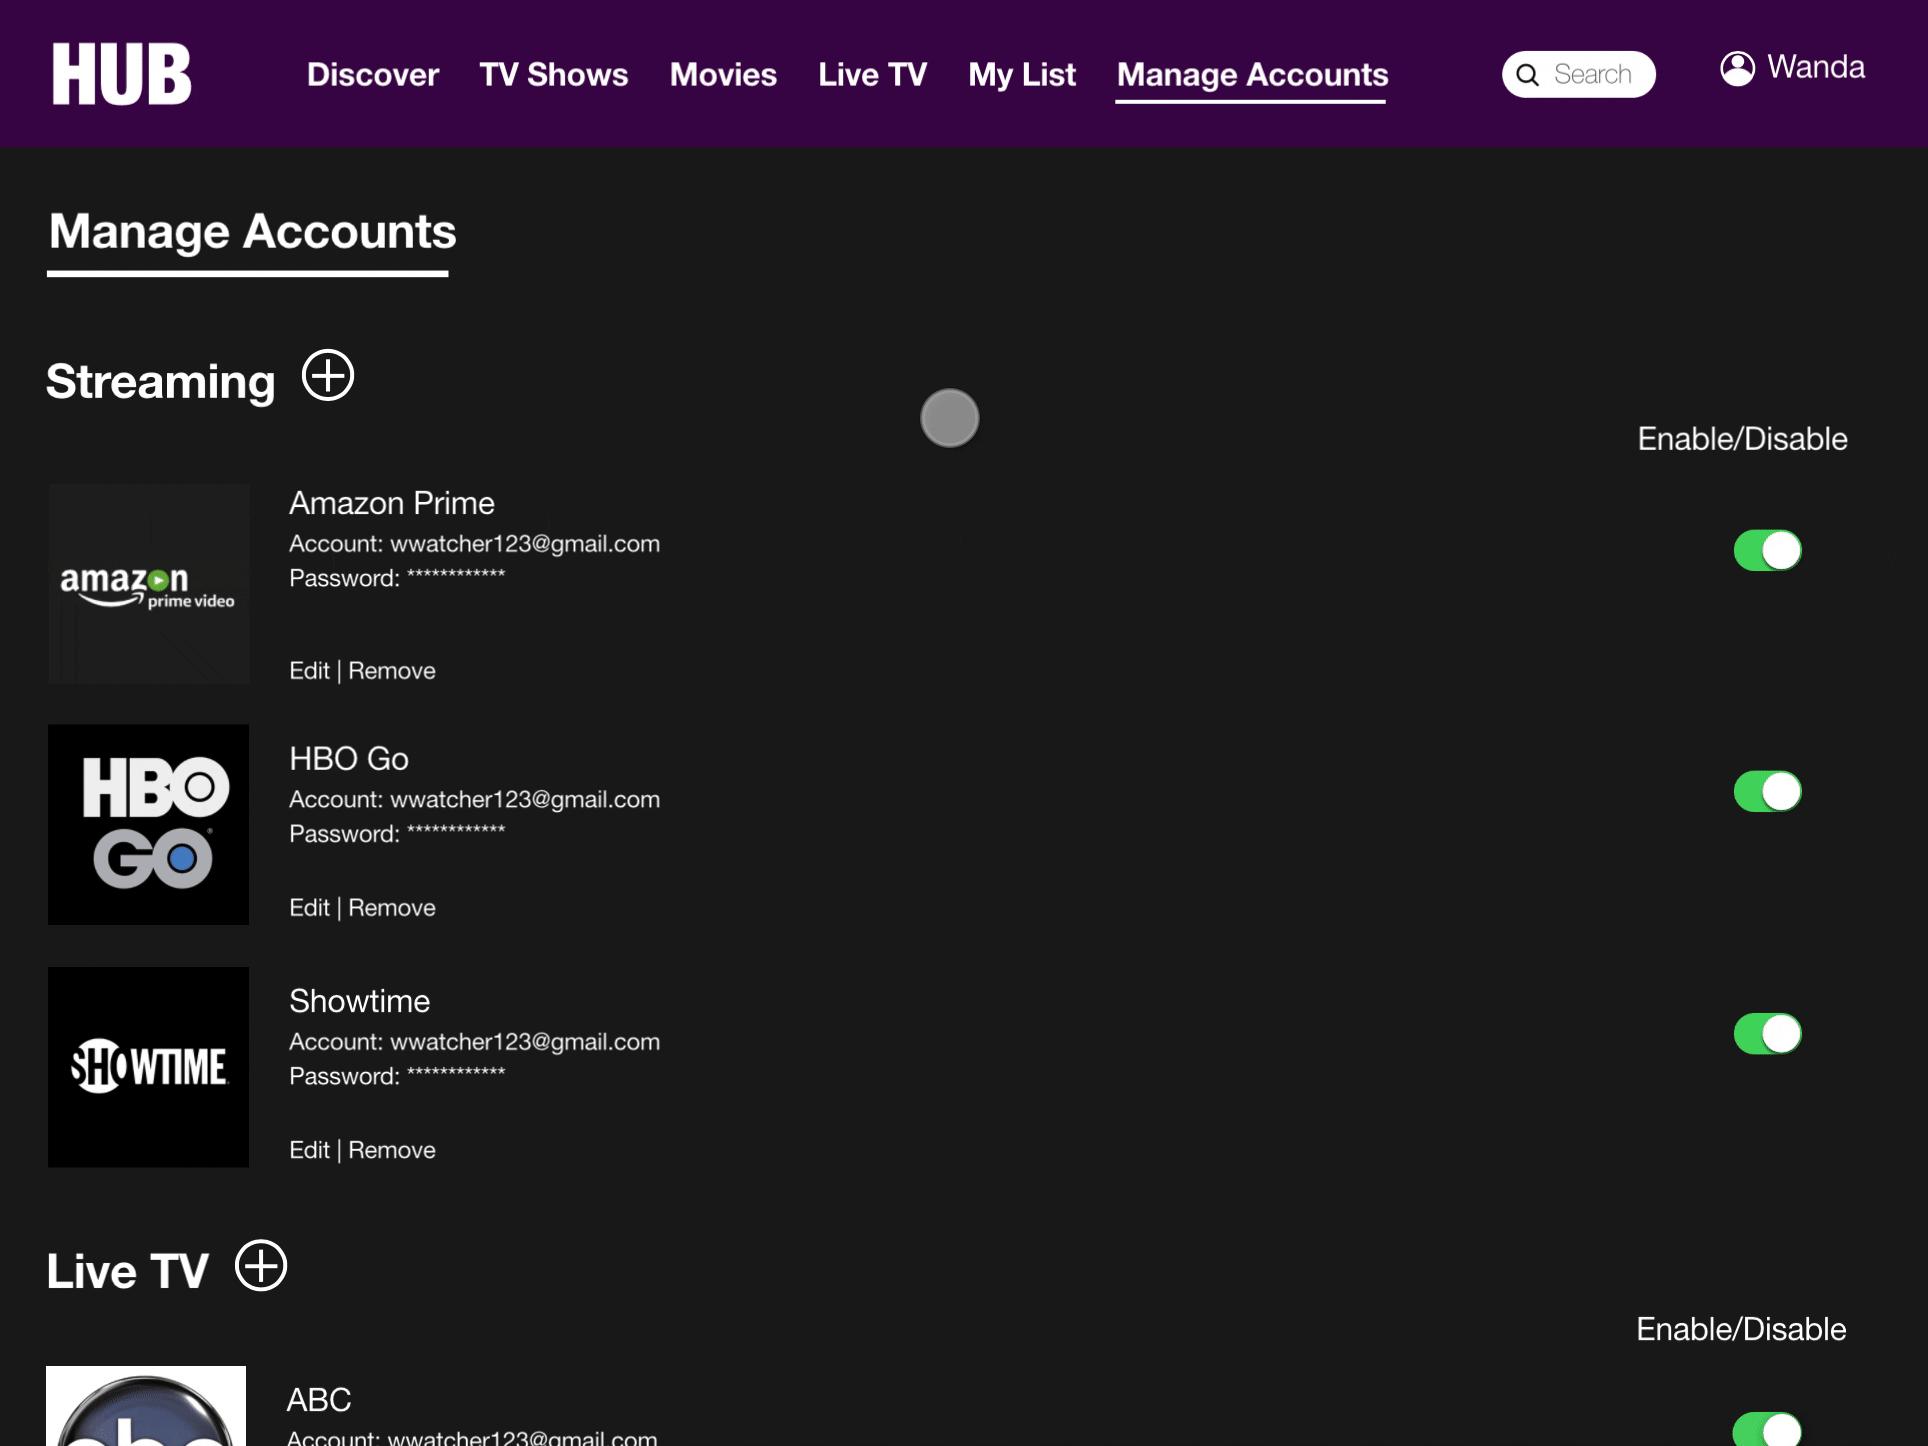Click into the Search field
Screen dimensions: 1928x1446
click(x=1579, y=75)
